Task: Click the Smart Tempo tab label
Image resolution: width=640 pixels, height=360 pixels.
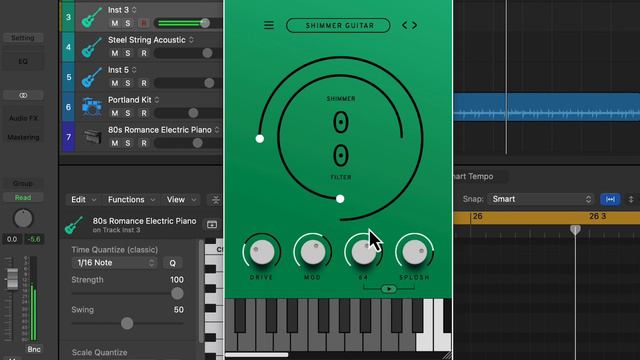Action: click(473, 177)
